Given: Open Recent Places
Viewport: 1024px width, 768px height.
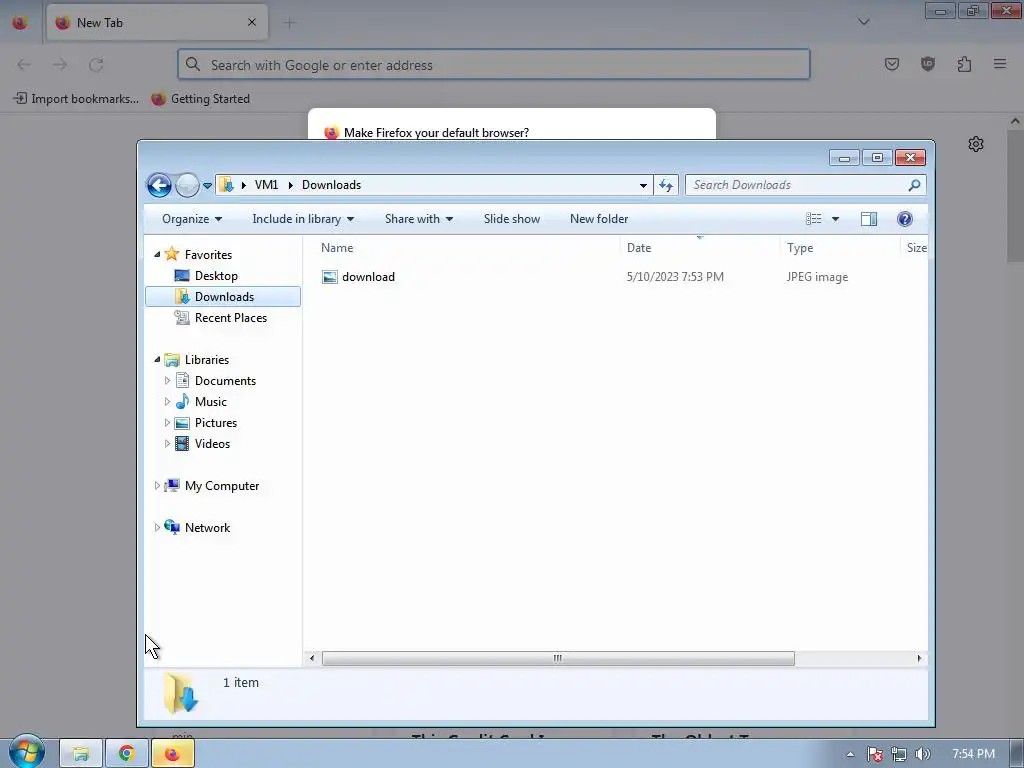Looking at the screenshot, I should 231,317.
